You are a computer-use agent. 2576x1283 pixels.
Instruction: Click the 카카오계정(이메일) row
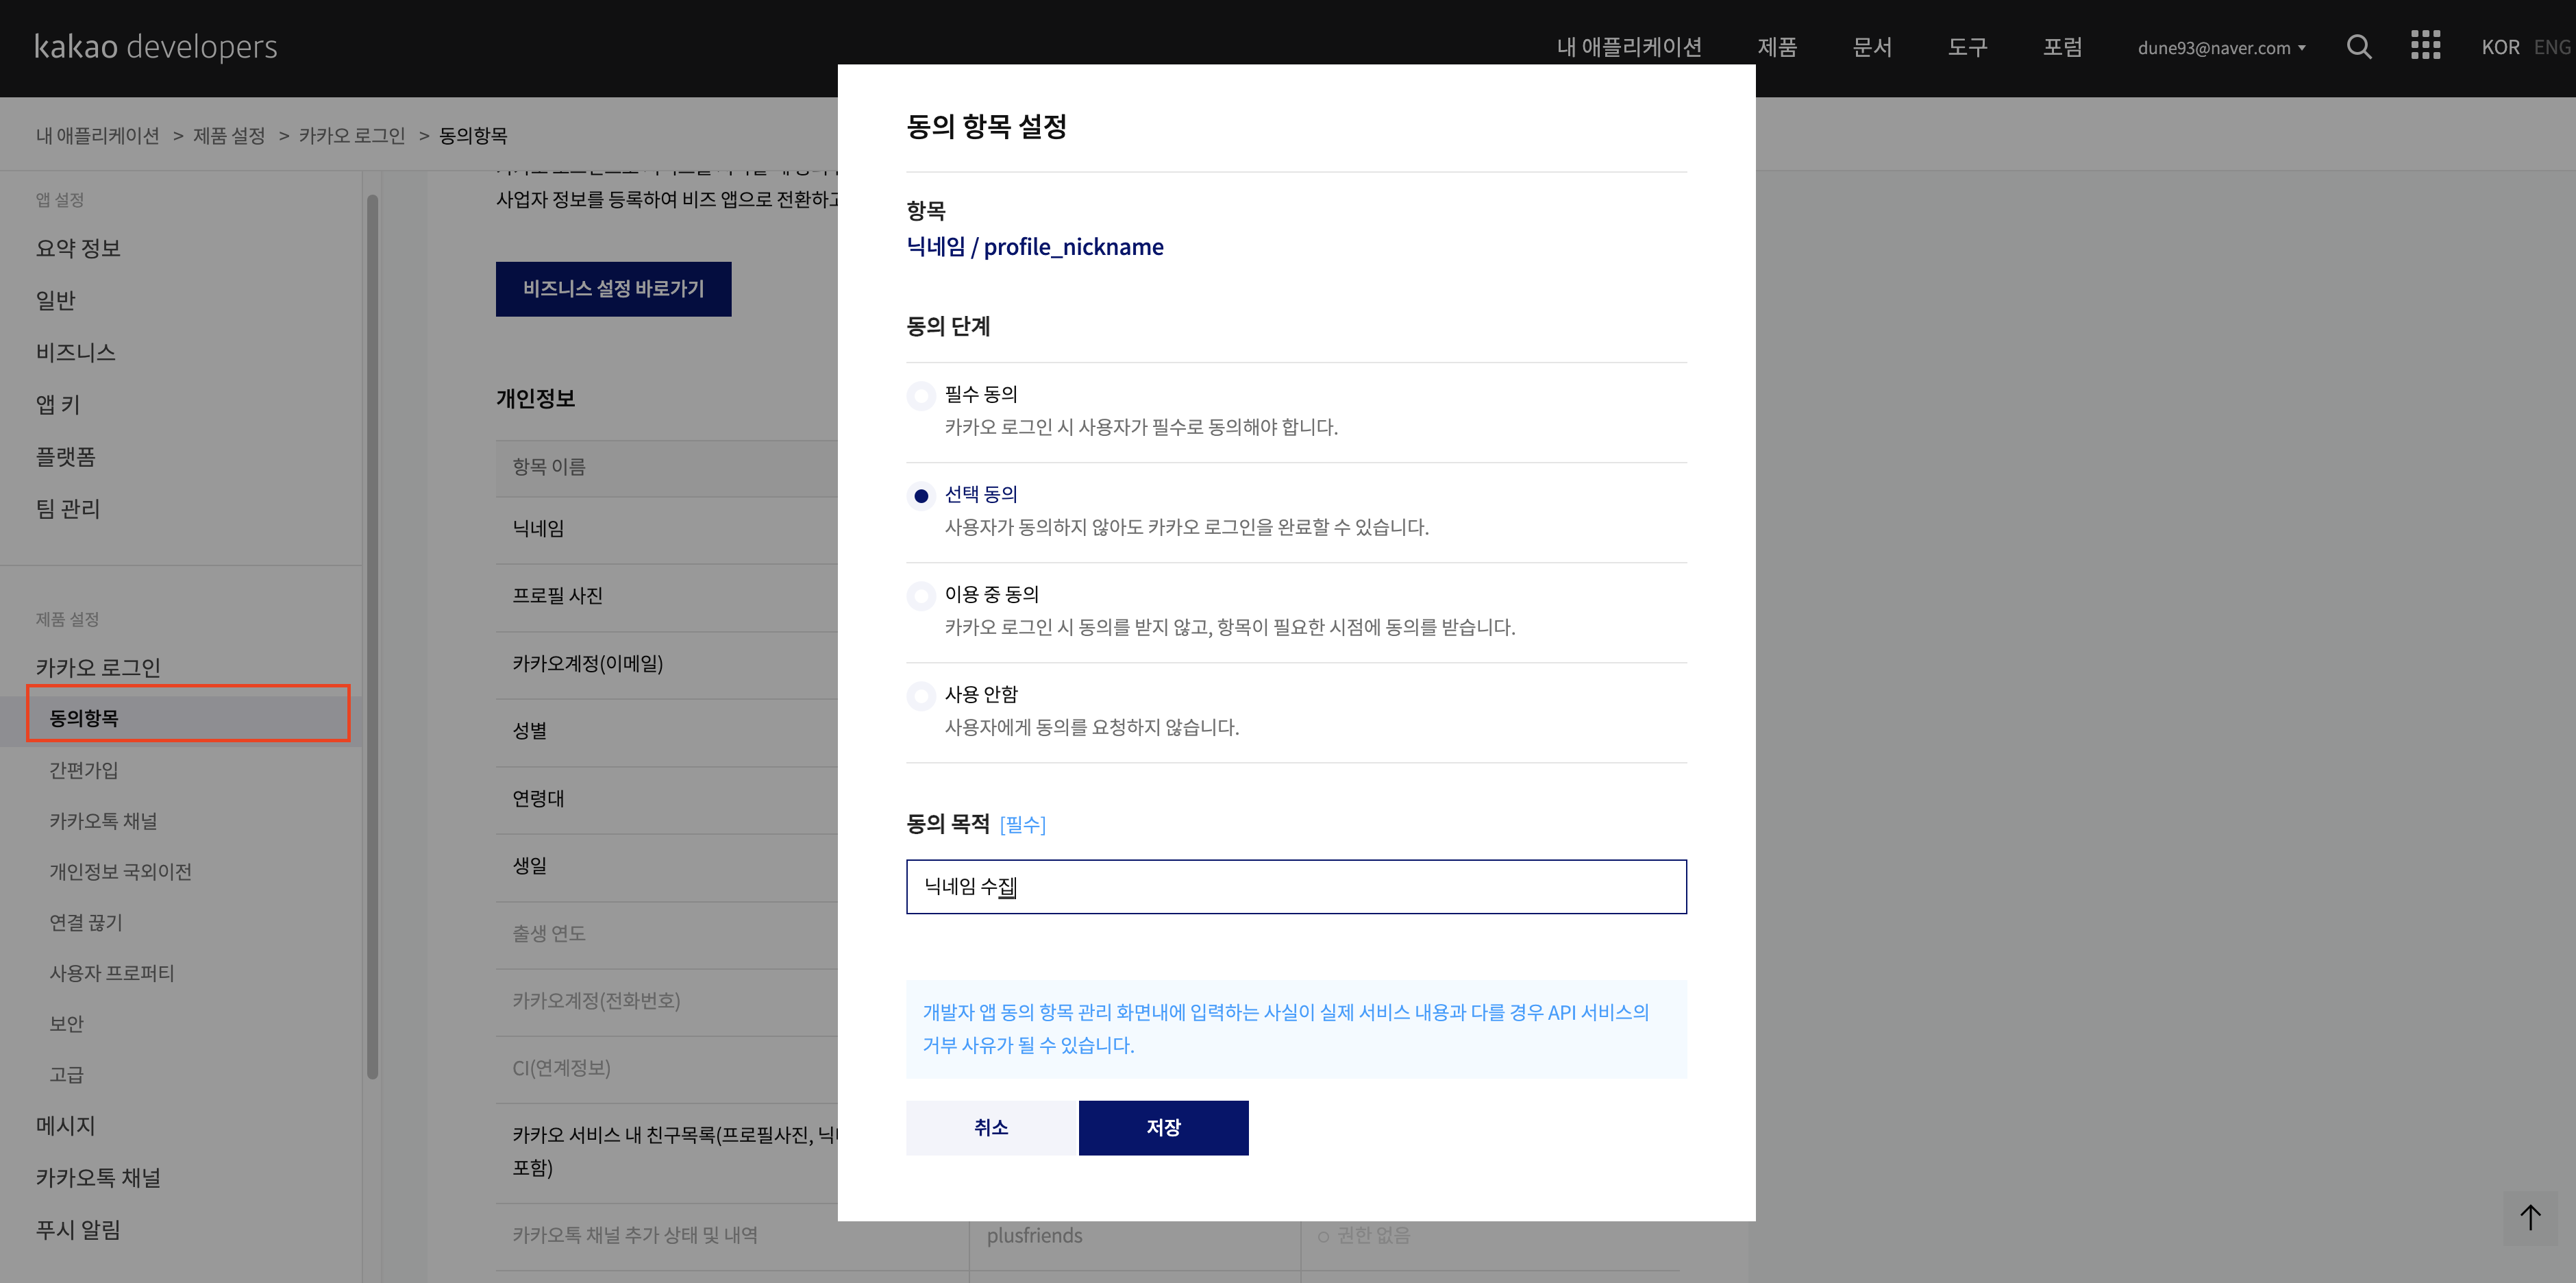666,664
